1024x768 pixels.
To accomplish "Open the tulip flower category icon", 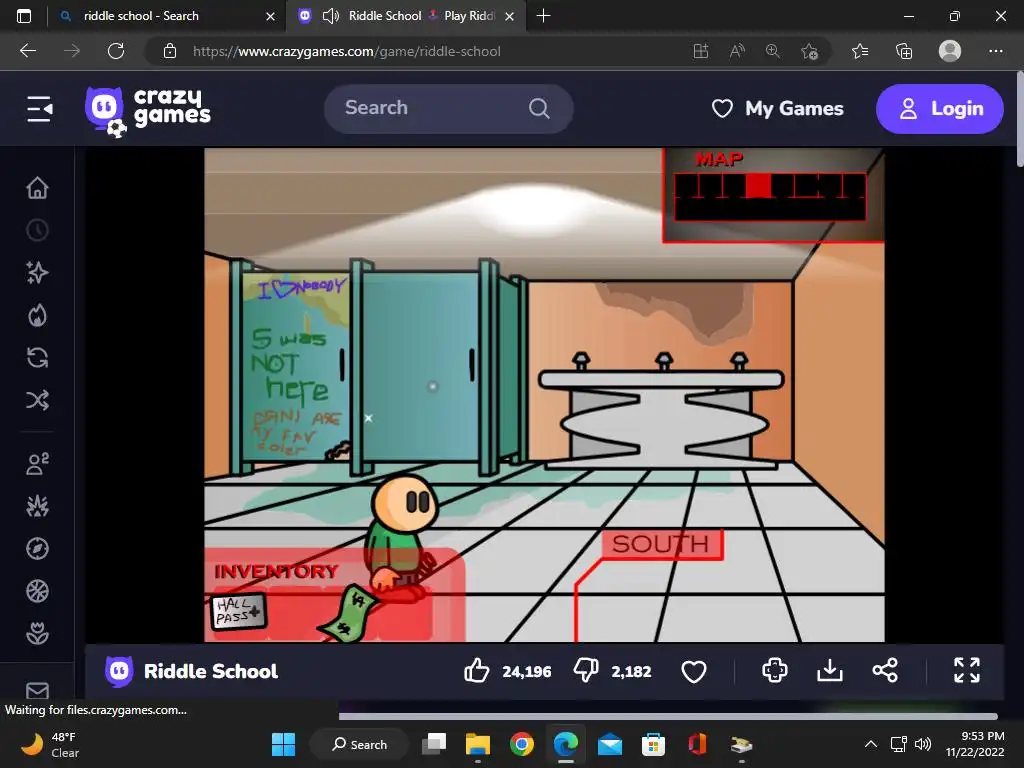I will [37, 633].
